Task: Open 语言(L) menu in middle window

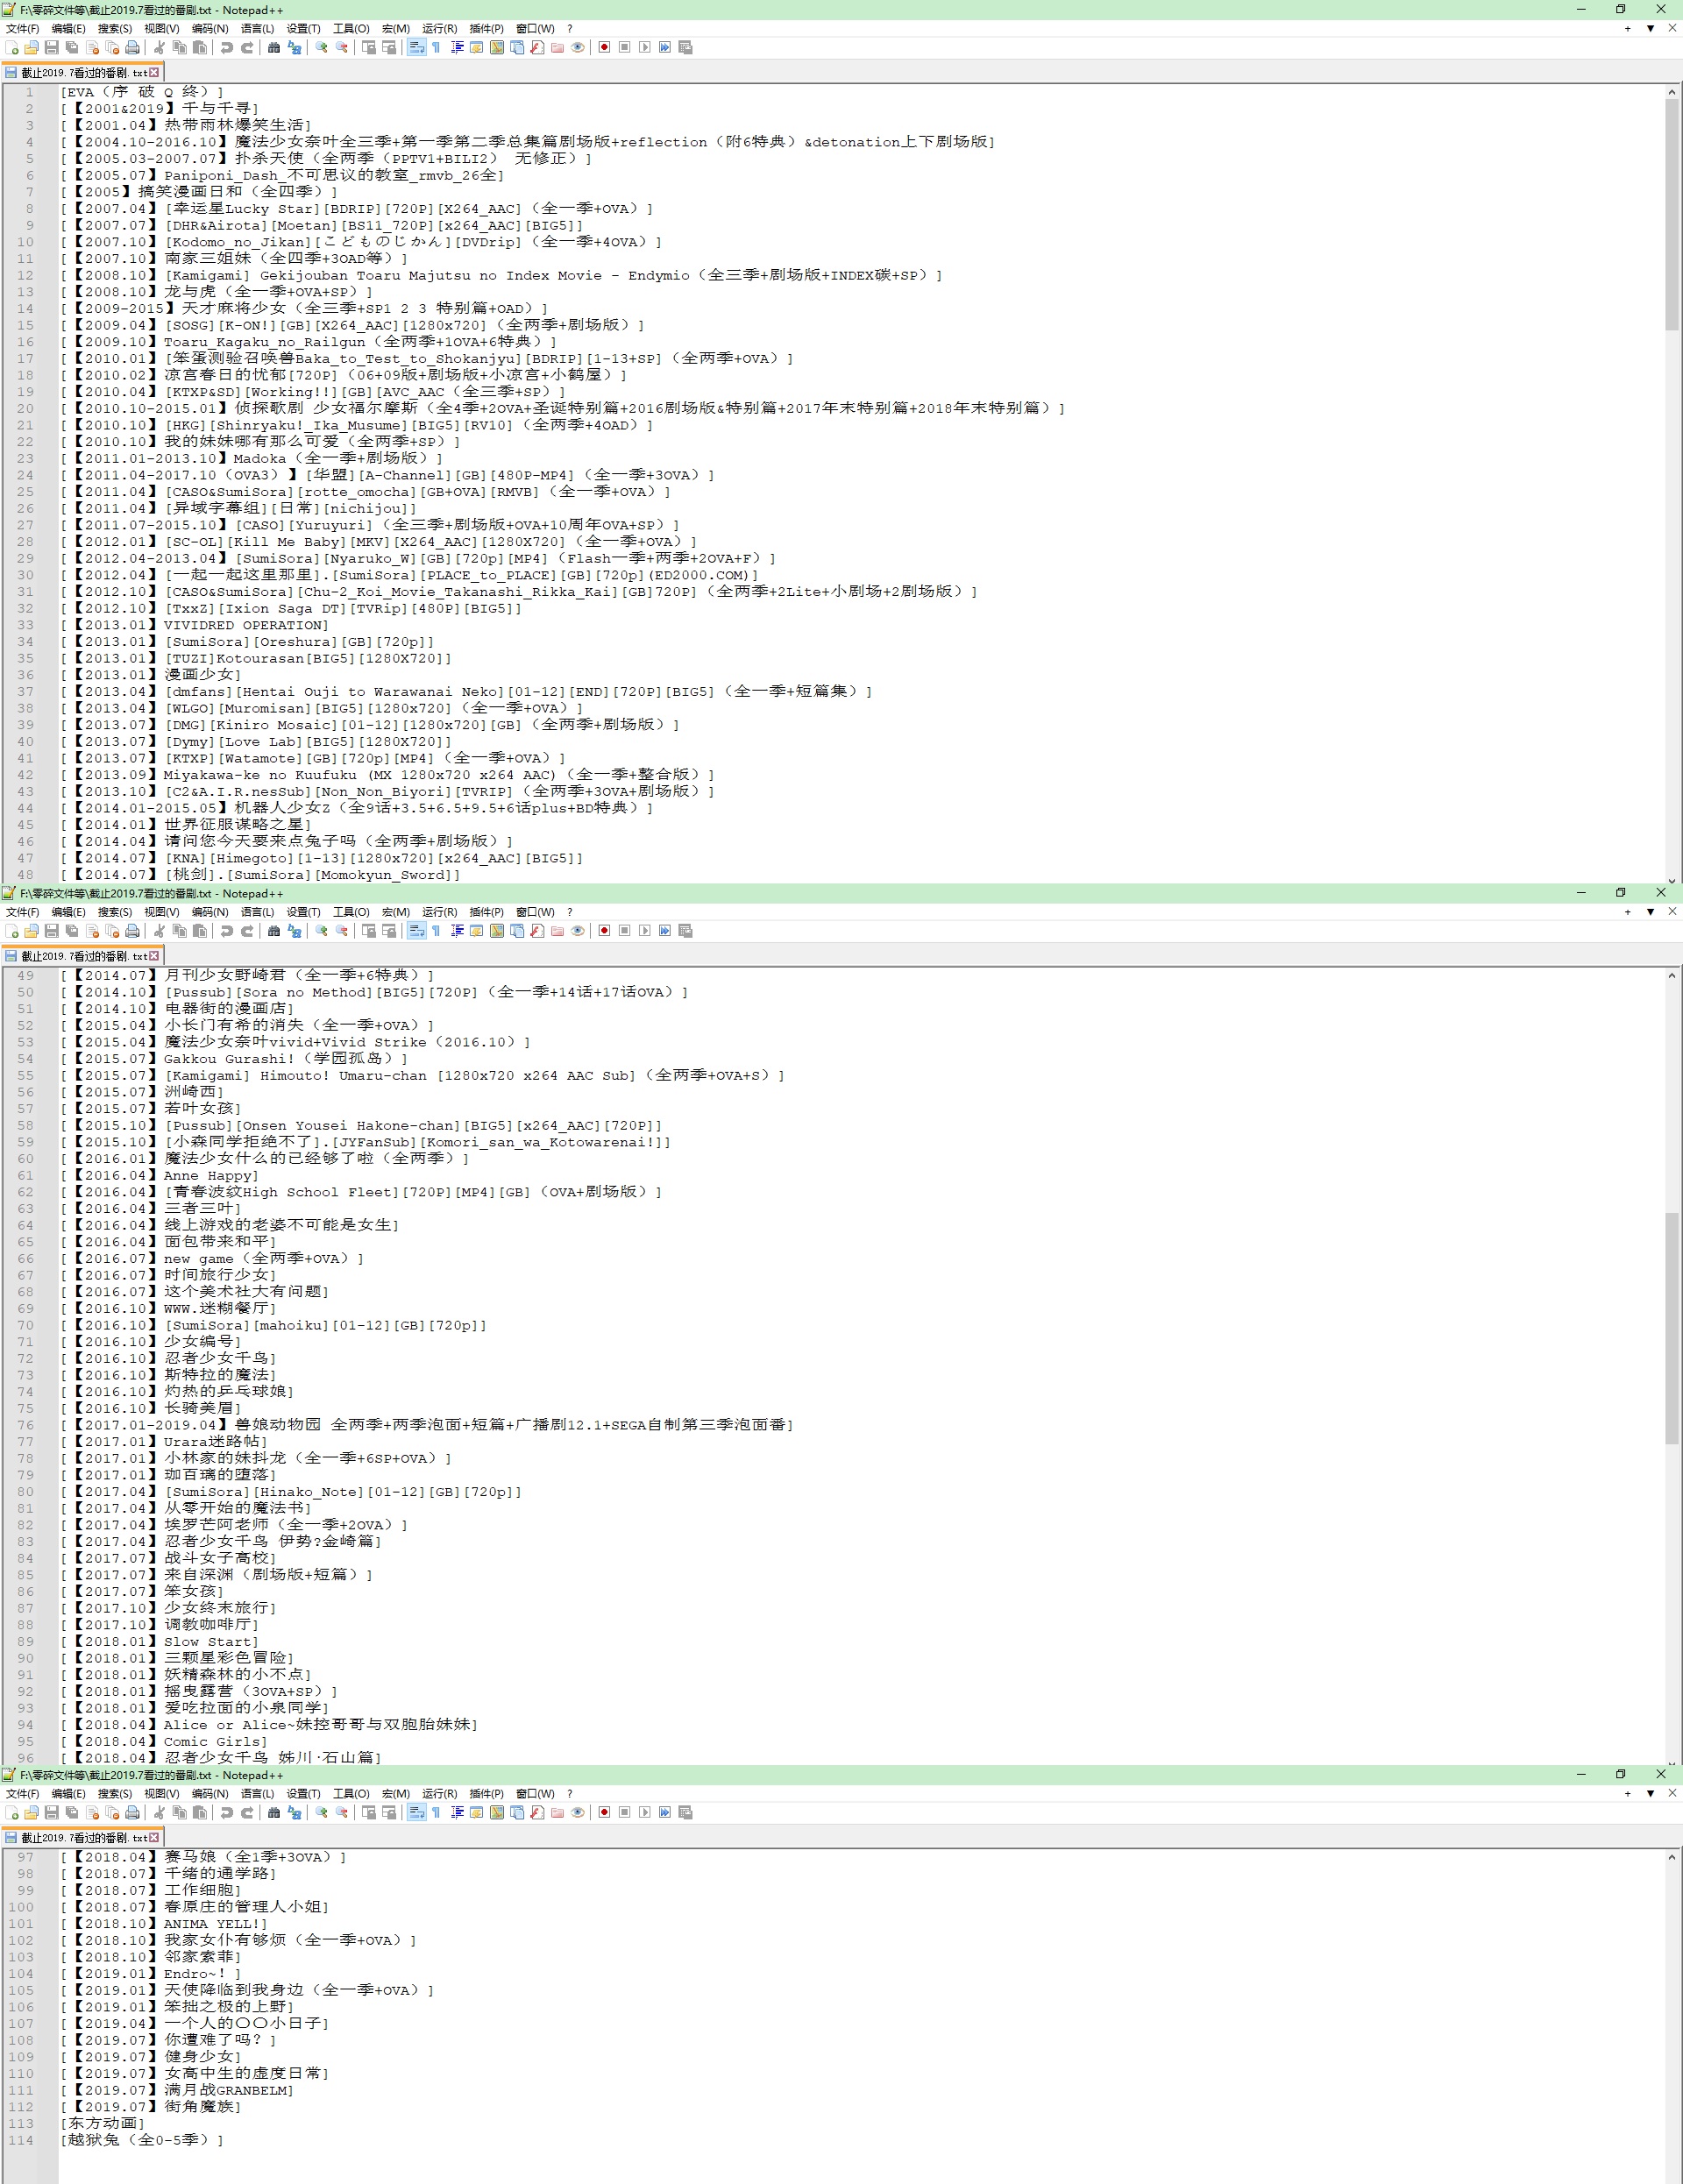Action: [x=257, y=911]
